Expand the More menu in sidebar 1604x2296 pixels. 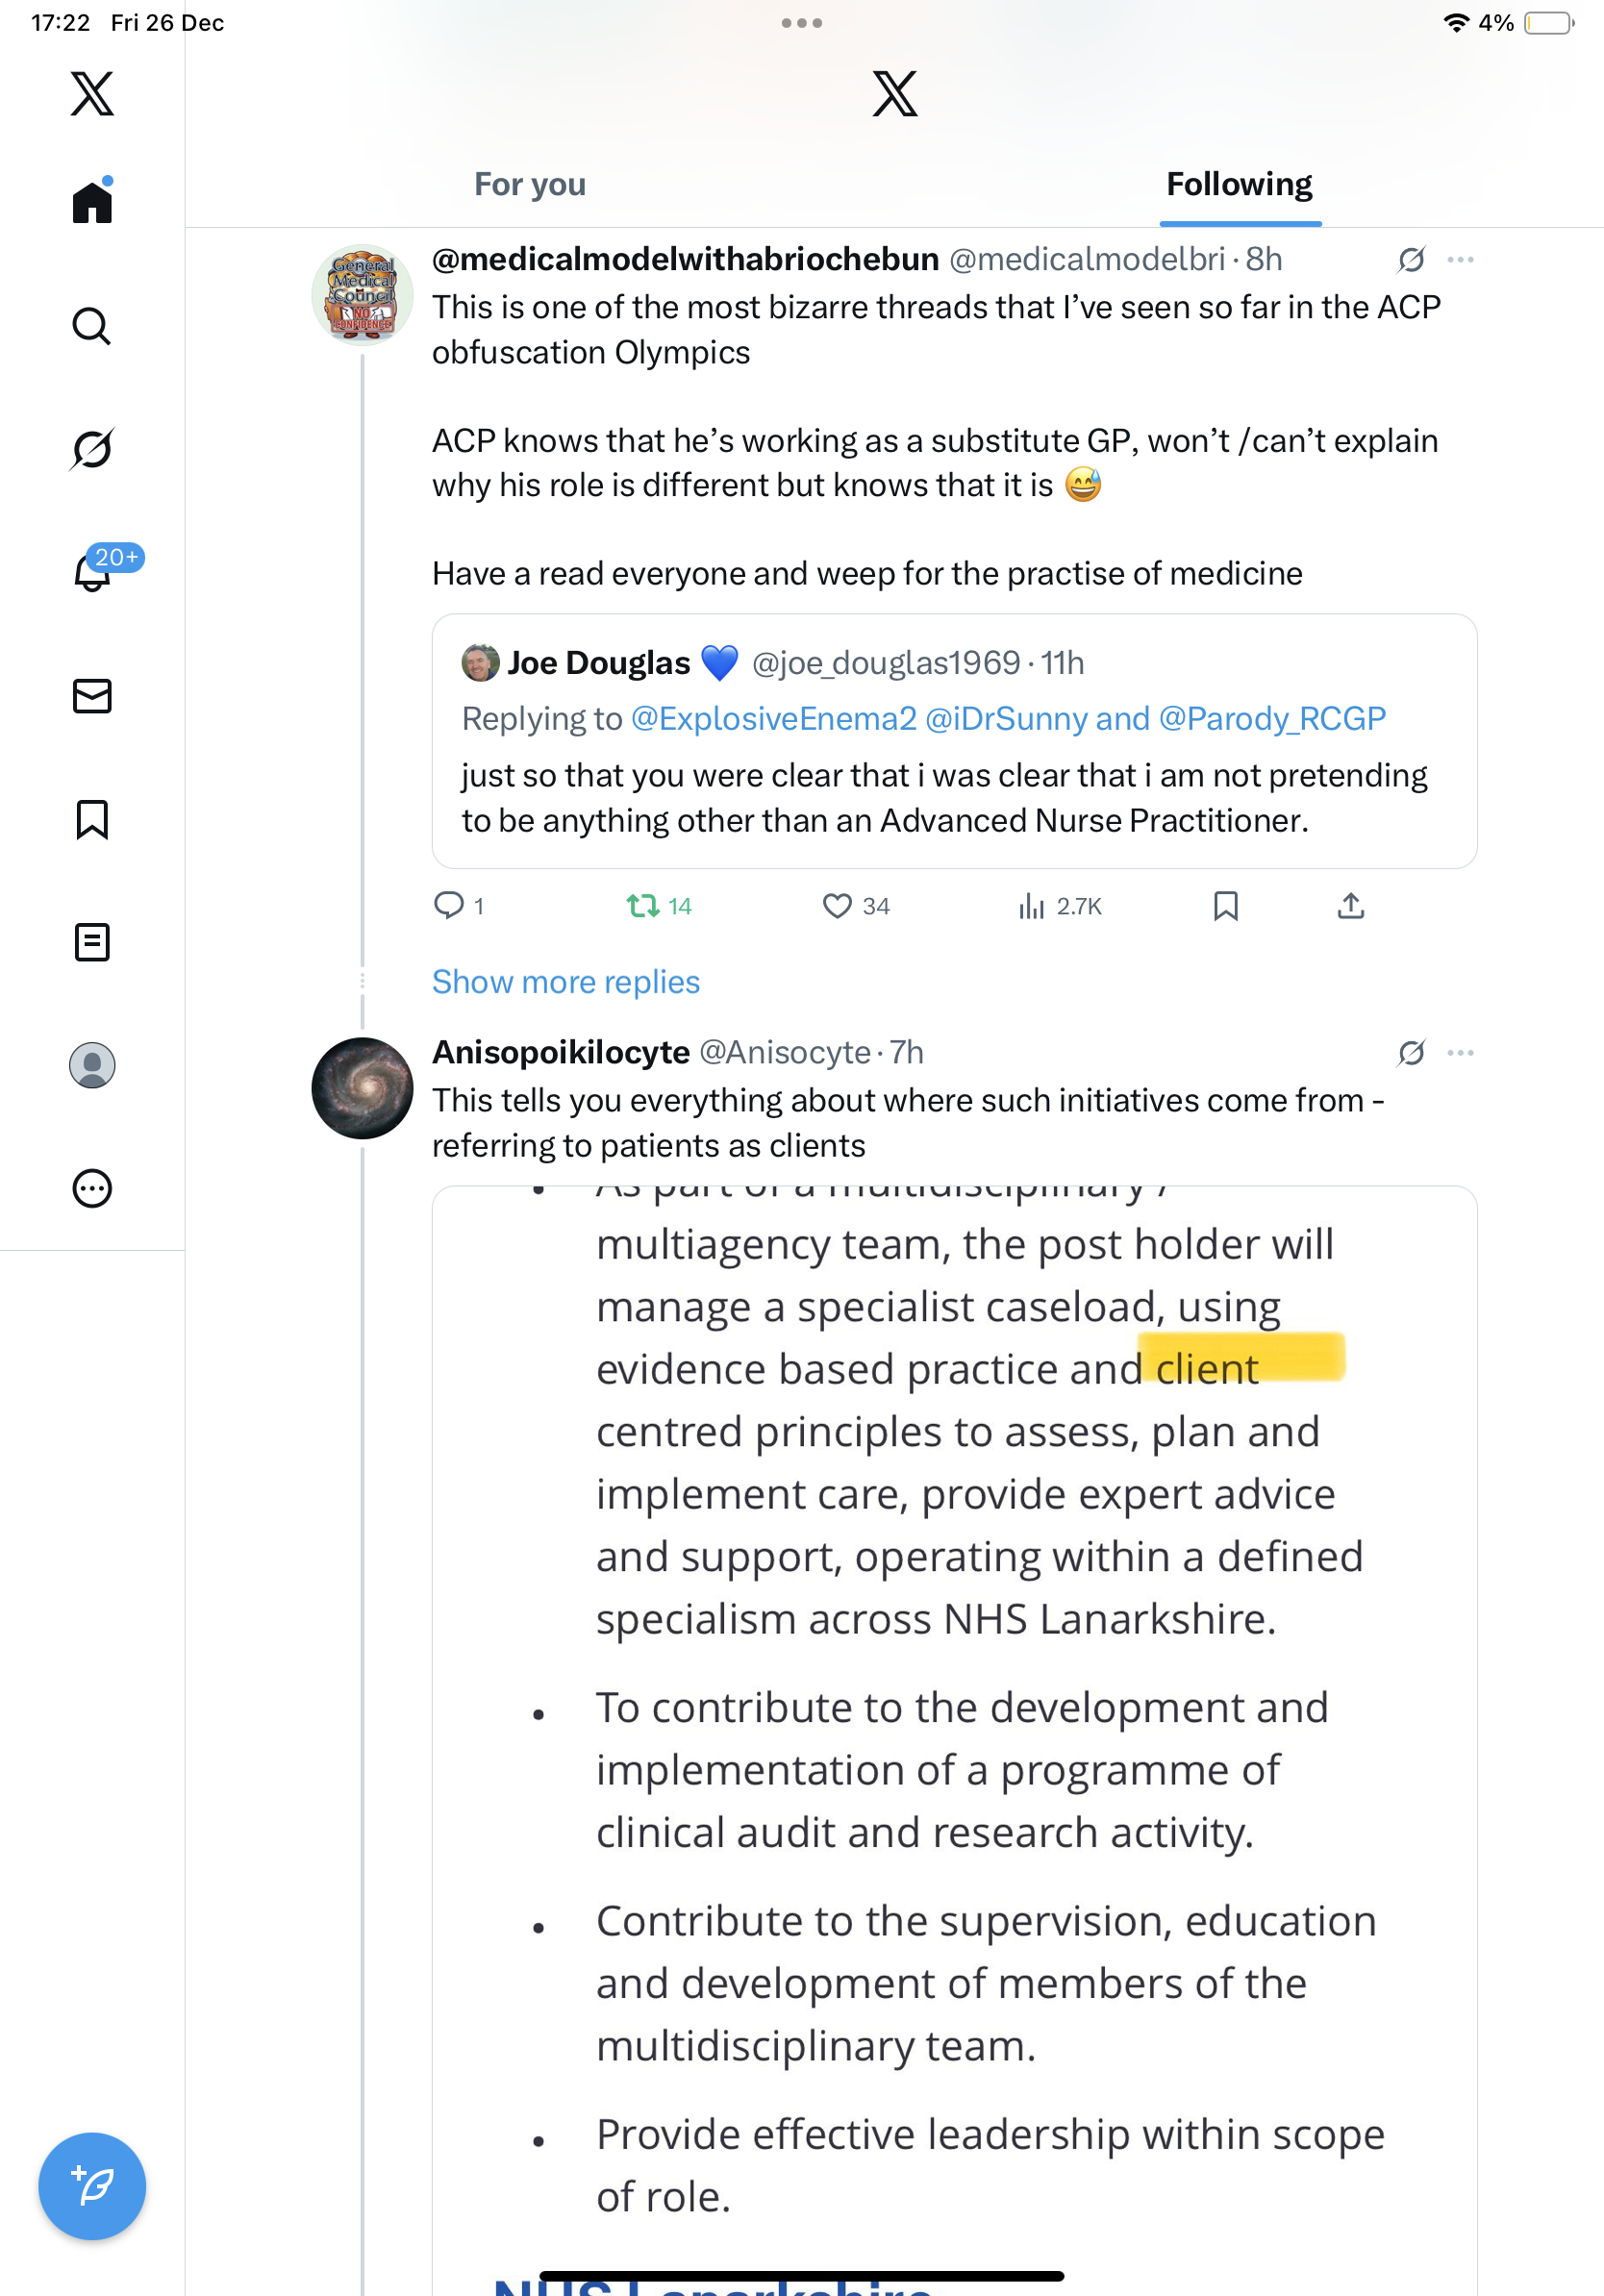click(92, 1189)
